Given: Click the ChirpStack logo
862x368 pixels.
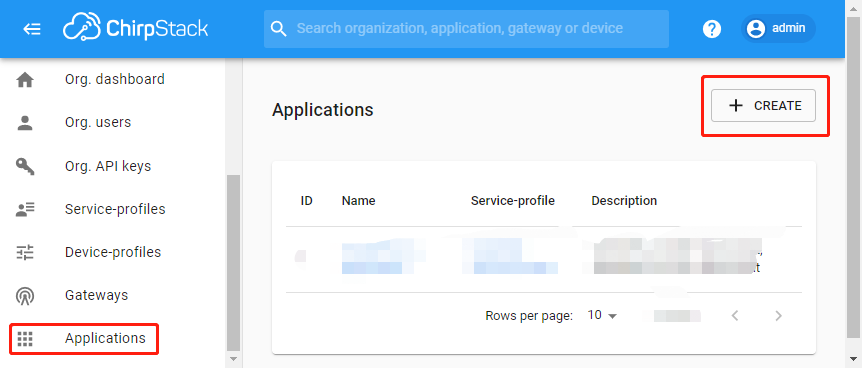Looking at the screenshot, I should (135, 28).
